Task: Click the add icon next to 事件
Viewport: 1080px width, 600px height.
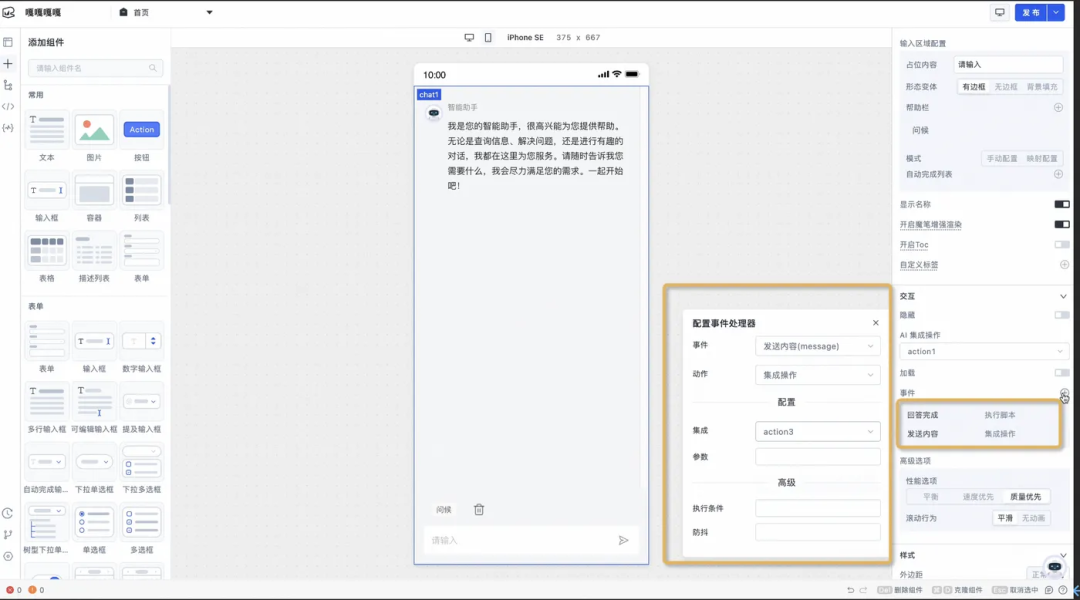Action: click(x=1062, y=391)
